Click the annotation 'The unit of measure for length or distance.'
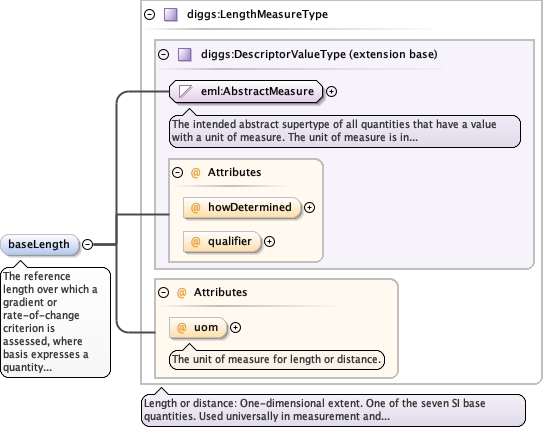544x430 pixels. (x=277, y=360)
